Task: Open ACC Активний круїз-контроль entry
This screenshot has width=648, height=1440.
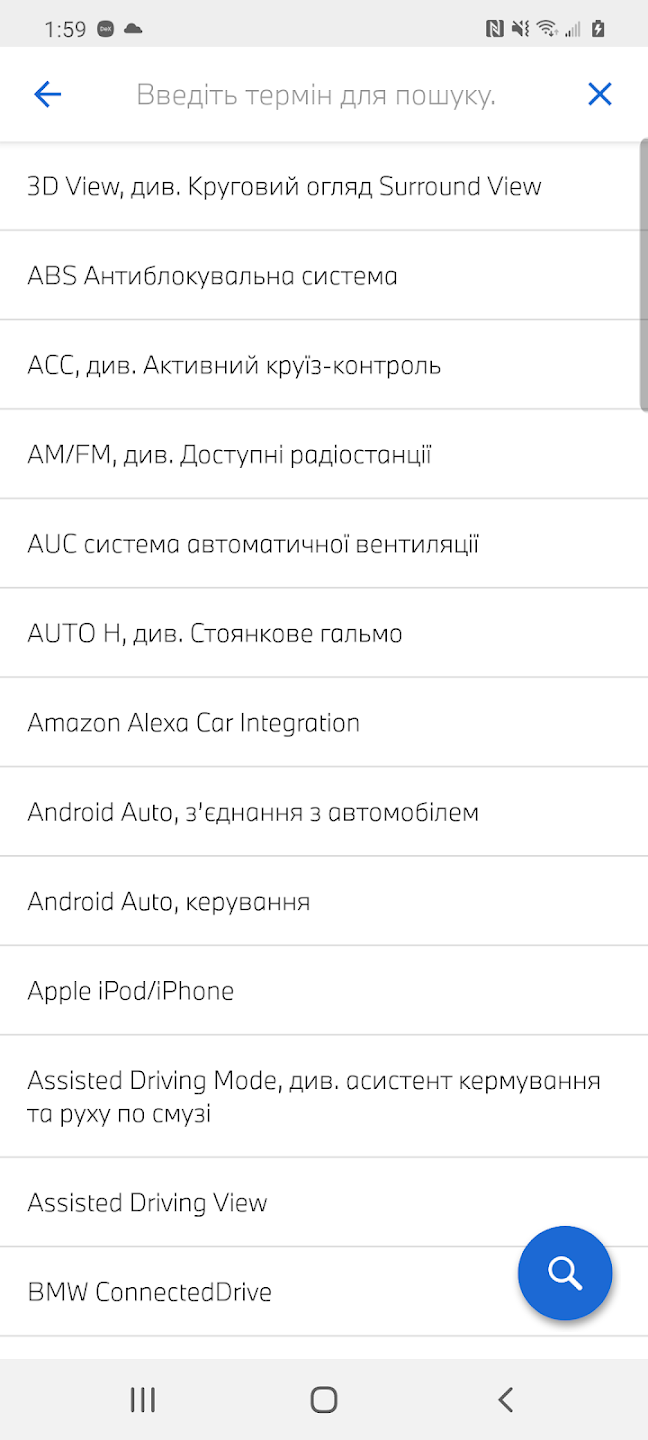Action: [x=234, y=366]
